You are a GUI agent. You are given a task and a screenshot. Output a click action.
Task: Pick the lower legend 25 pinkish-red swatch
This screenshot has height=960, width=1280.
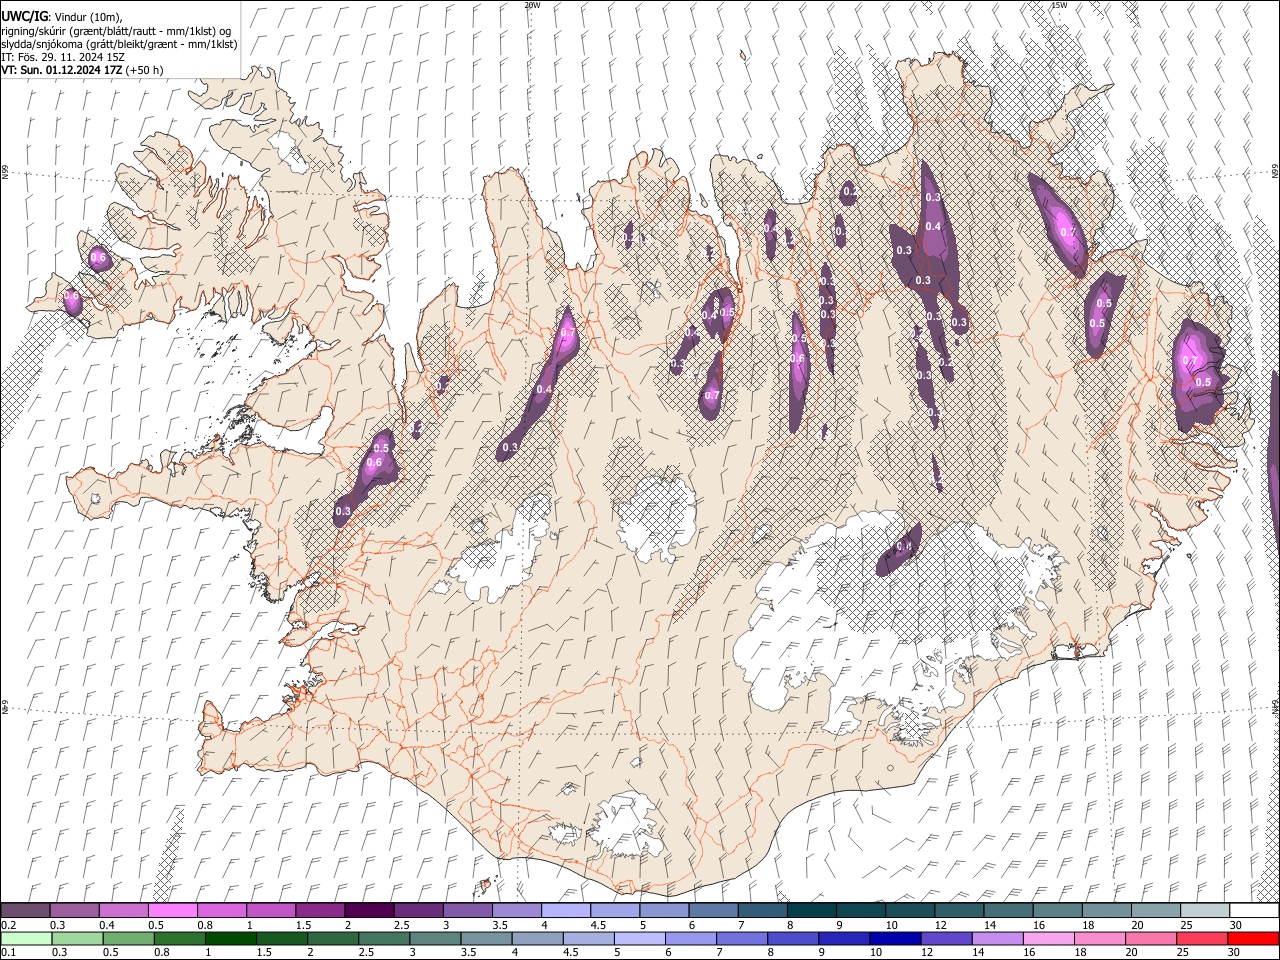coord(1202,938)
